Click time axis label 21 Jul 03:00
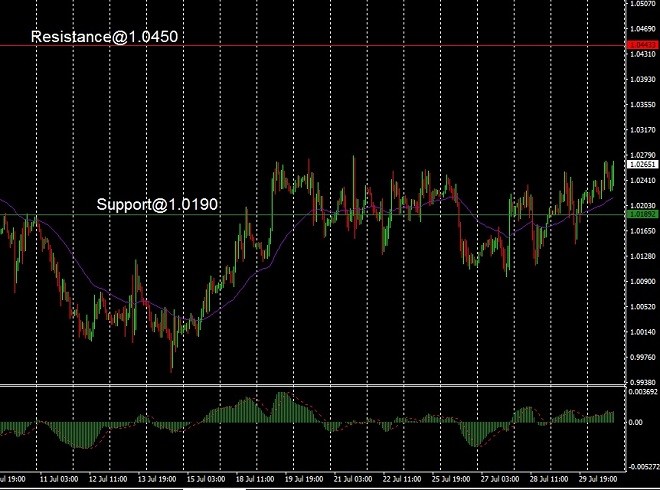The image size is (660, 490). (353, 479)
